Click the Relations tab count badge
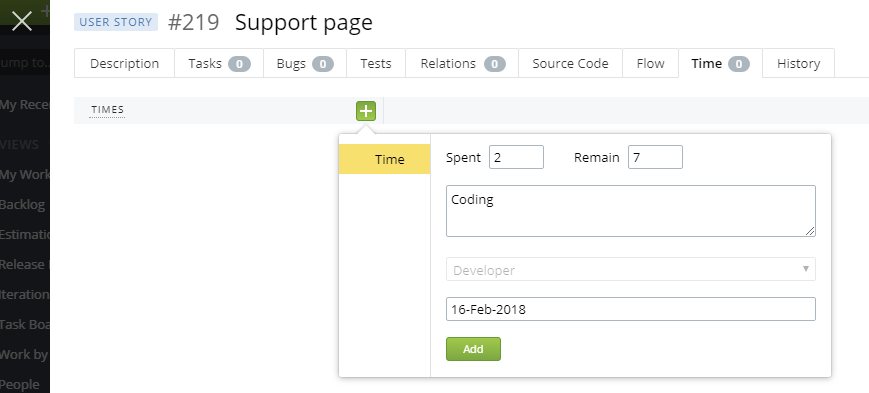The width and height of the screenshot is (869, 393). coord(494,64)
